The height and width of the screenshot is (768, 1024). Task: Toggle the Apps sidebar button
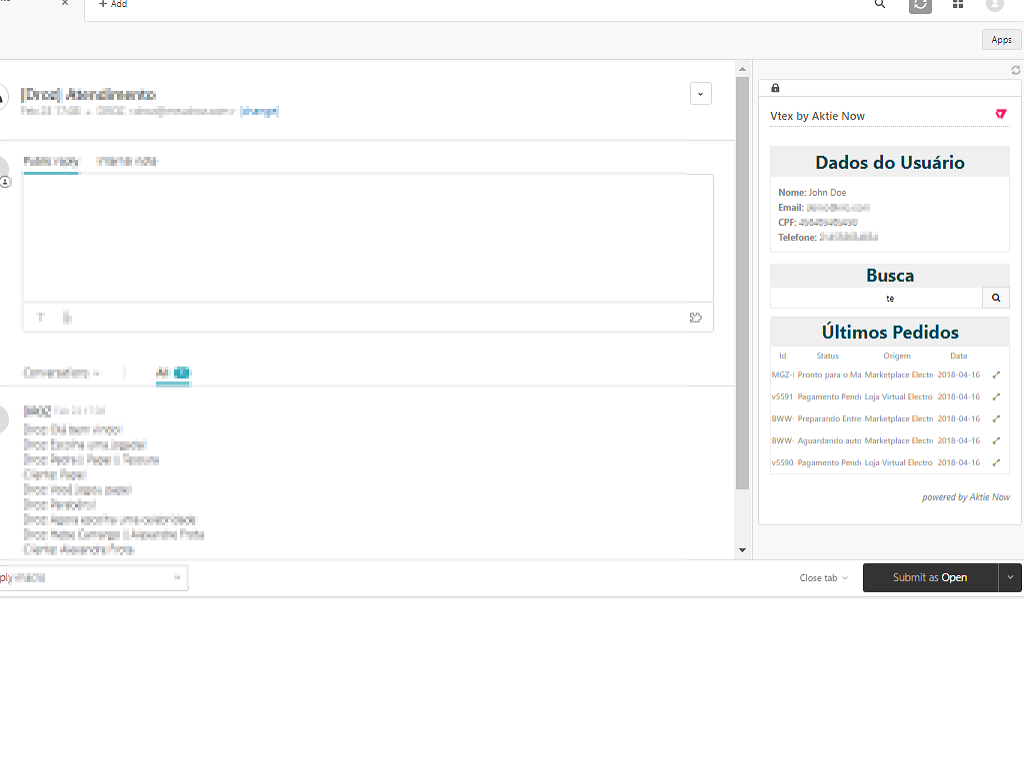pyautogui.click(x=1001, y=40)
